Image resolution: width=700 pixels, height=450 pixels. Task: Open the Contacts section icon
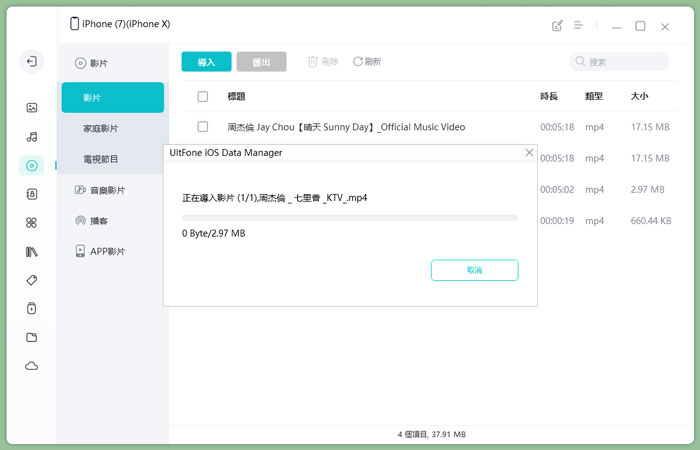pos(31,194)
